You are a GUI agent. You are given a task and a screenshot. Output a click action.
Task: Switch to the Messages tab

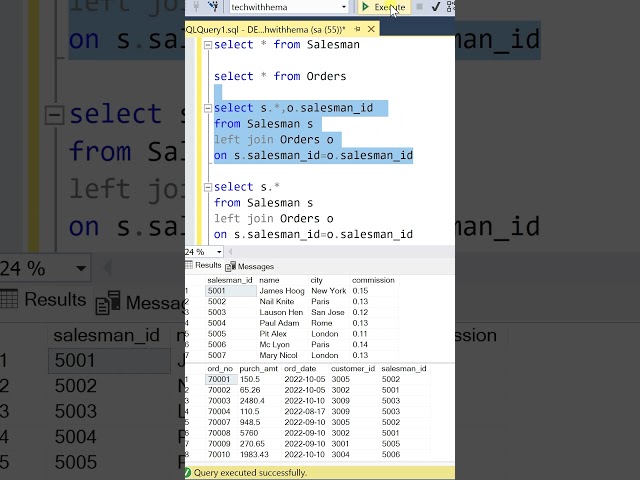250,267
